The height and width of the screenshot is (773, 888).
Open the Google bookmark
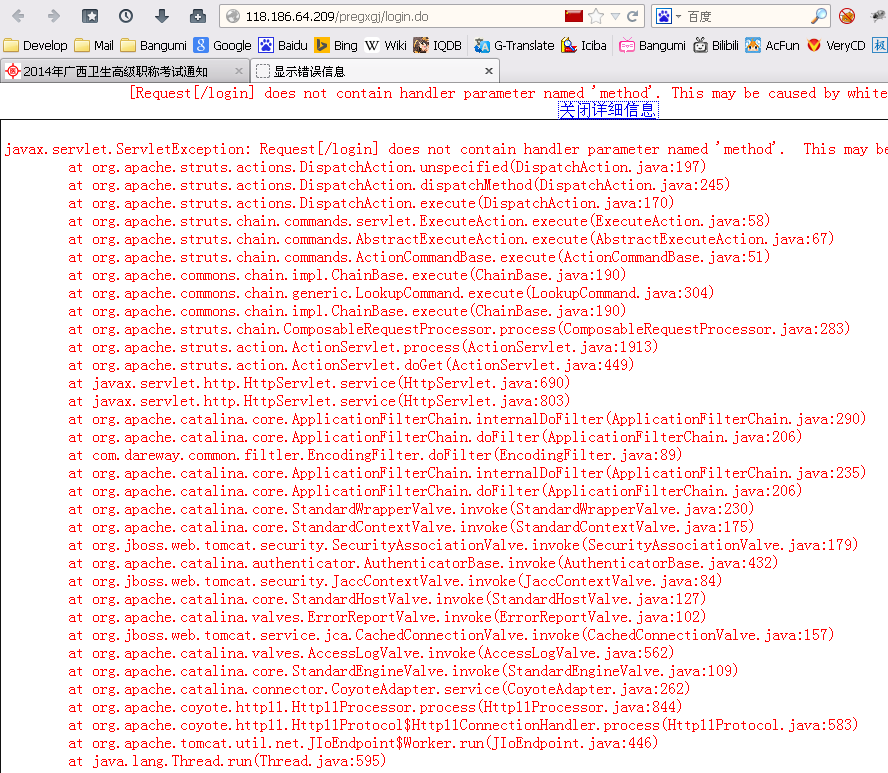pos(223,45)
